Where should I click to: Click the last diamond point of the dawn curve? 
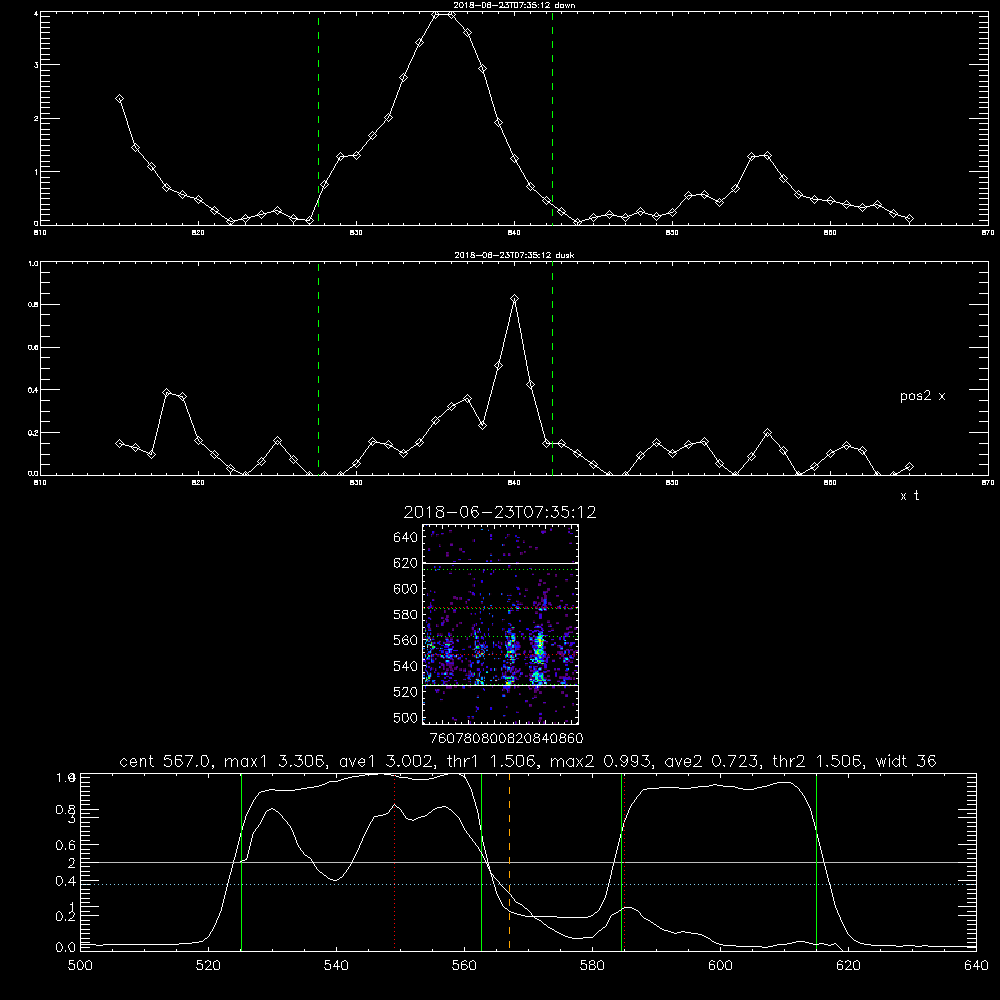[909, 219]
